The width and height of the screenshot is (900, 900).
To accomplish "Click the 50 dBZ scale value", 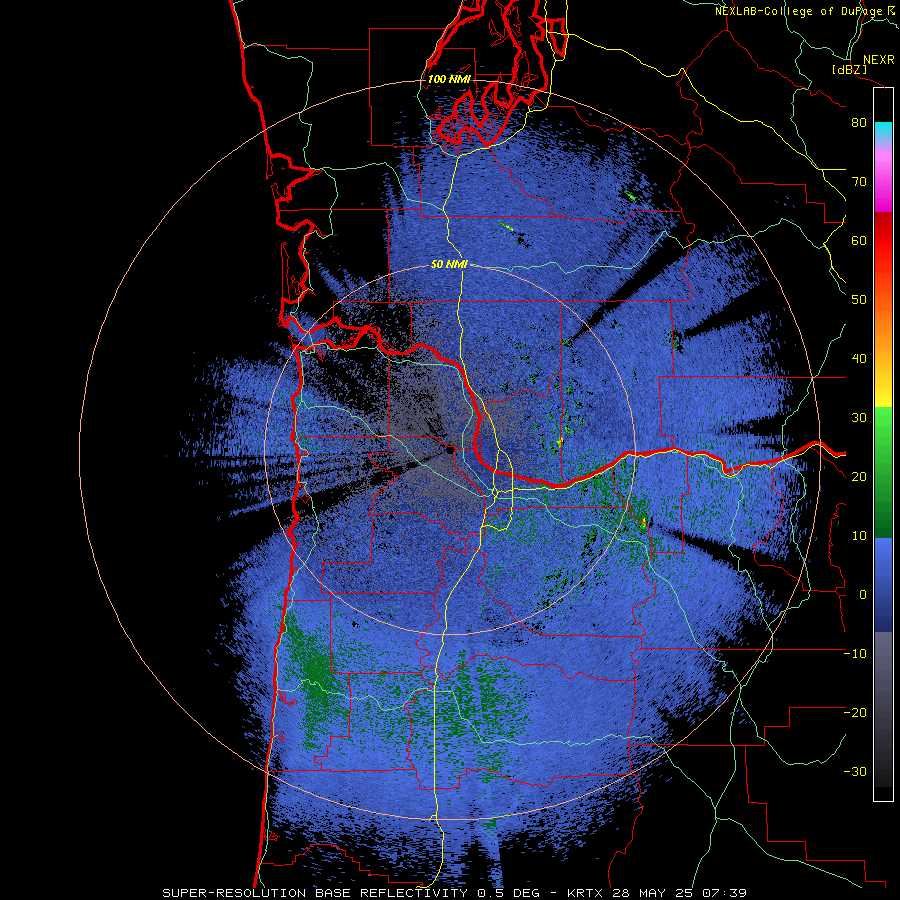I will 859,300.
